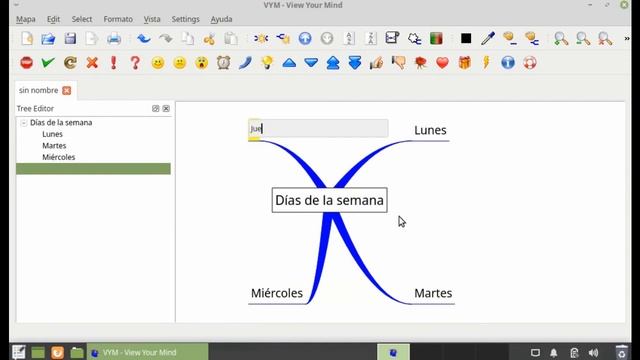Set the blue info circle flag
The image size is (640, 360).
click(508, 63)
